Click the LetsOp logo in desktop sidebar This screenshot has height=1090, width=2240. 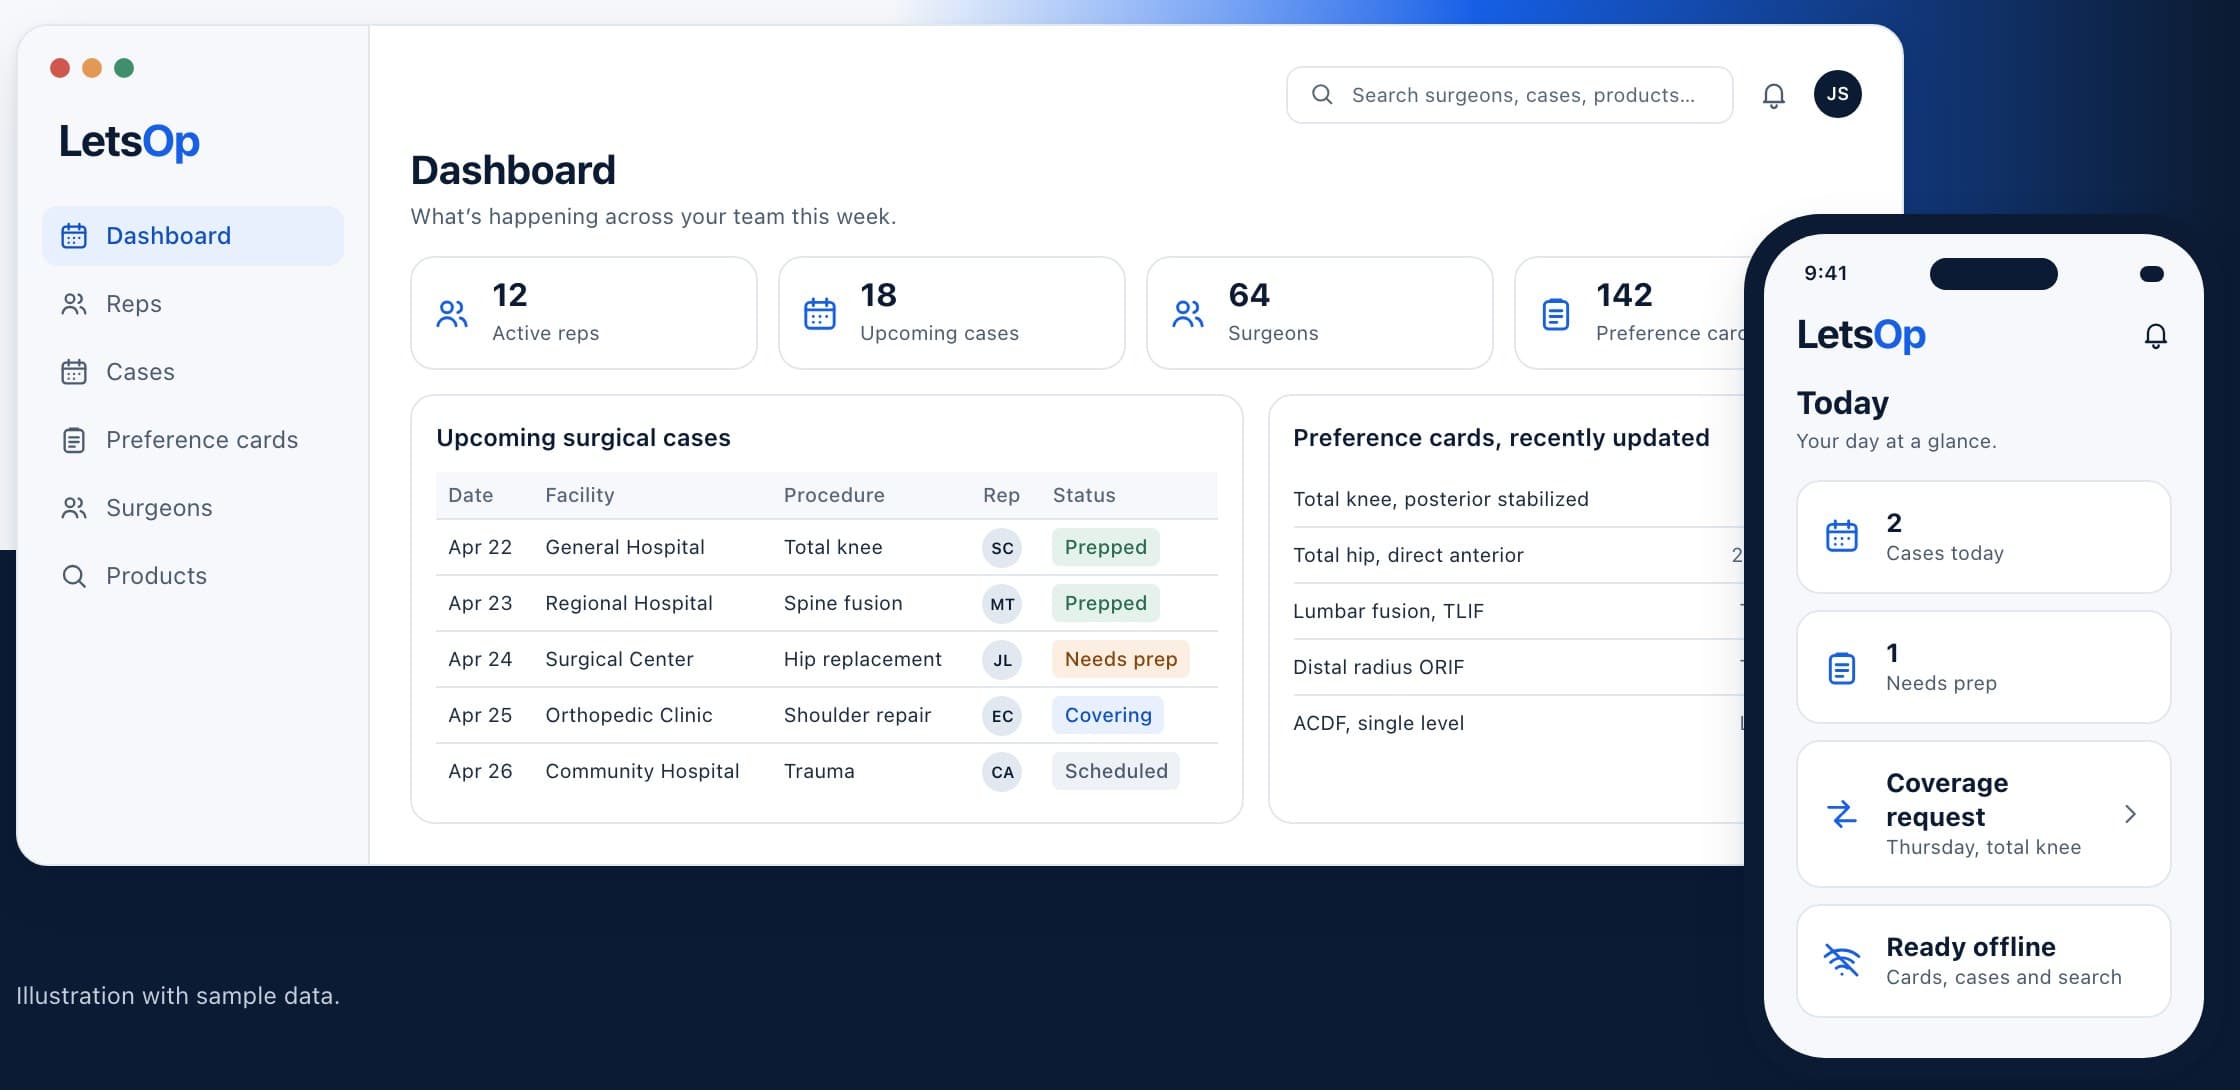(x=129, y=142)
